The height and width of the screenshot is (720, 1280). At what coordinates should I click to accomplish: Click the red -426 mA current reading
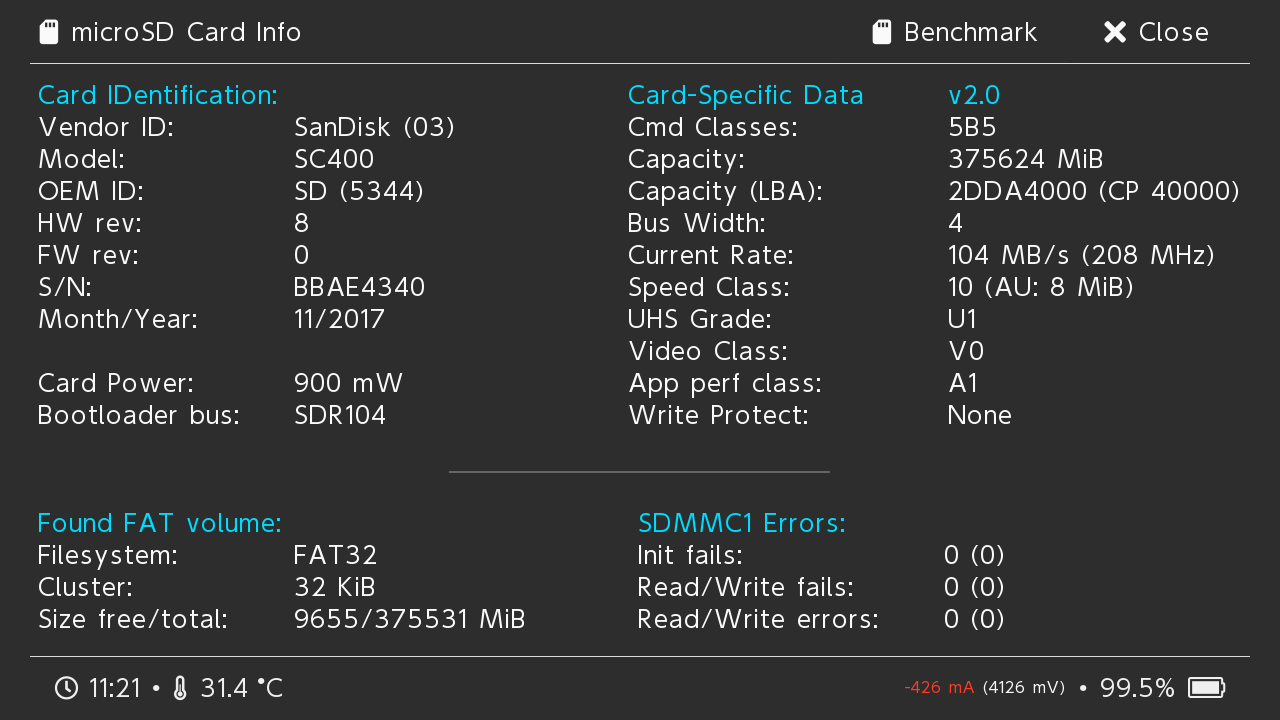point(939,688)
